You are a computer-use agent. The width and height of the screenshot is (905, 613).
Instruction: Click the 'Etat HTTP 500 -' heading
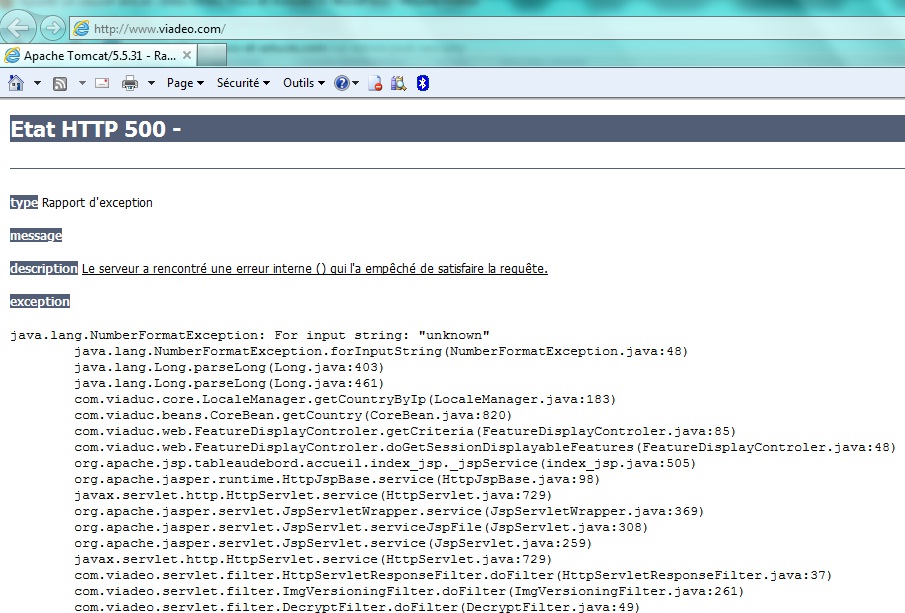(x=96, y=129)
